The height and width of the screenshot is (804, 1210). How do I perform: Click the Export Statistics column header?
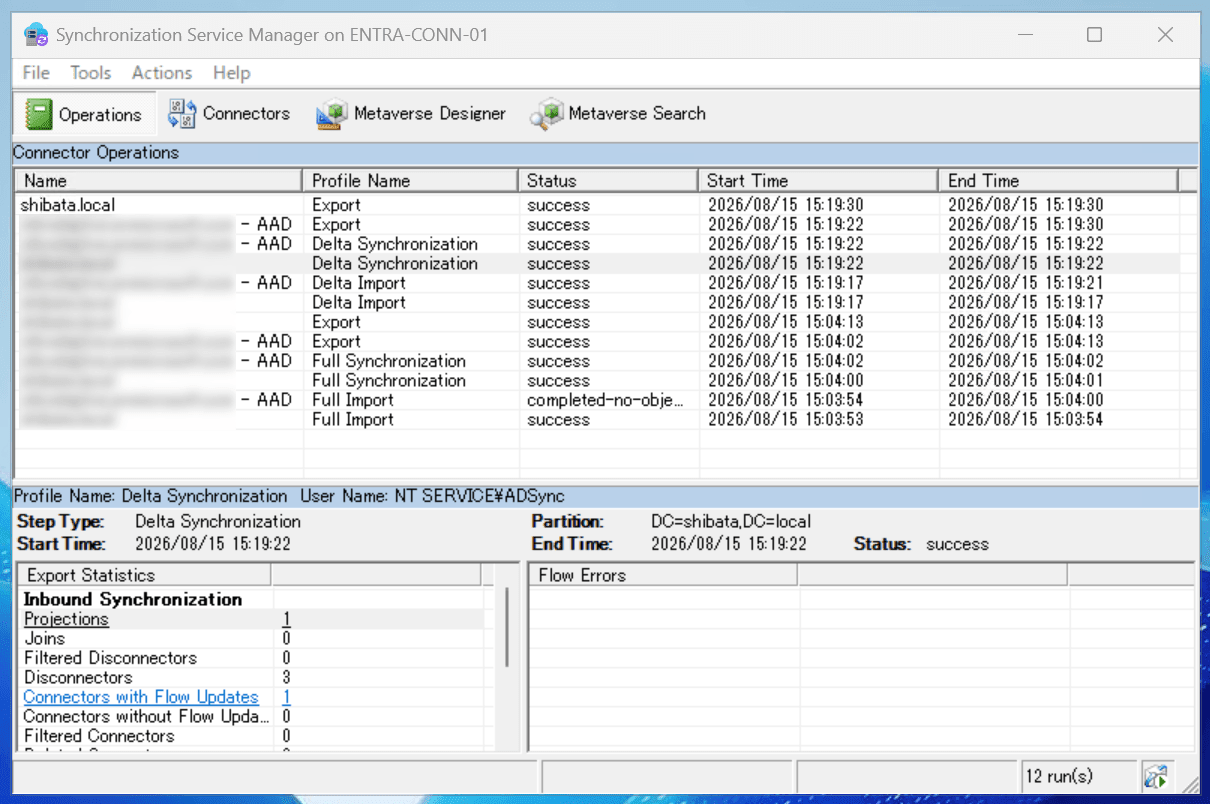144,575
